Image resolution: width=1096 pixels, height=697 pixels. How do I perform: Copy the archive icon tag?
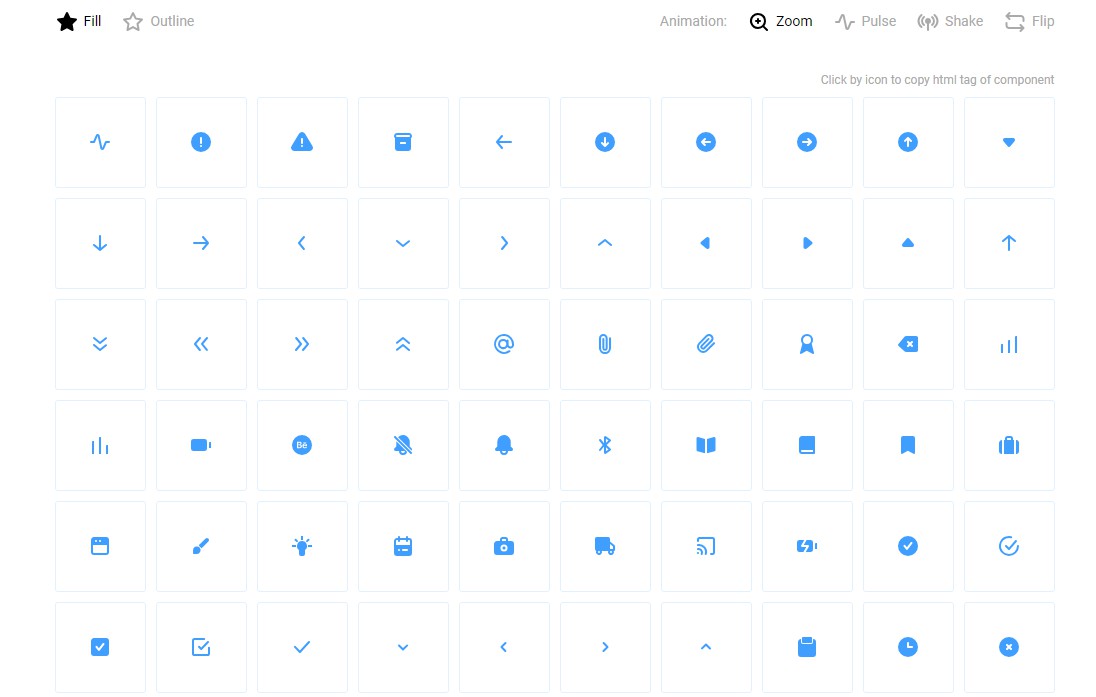(403, 142)
